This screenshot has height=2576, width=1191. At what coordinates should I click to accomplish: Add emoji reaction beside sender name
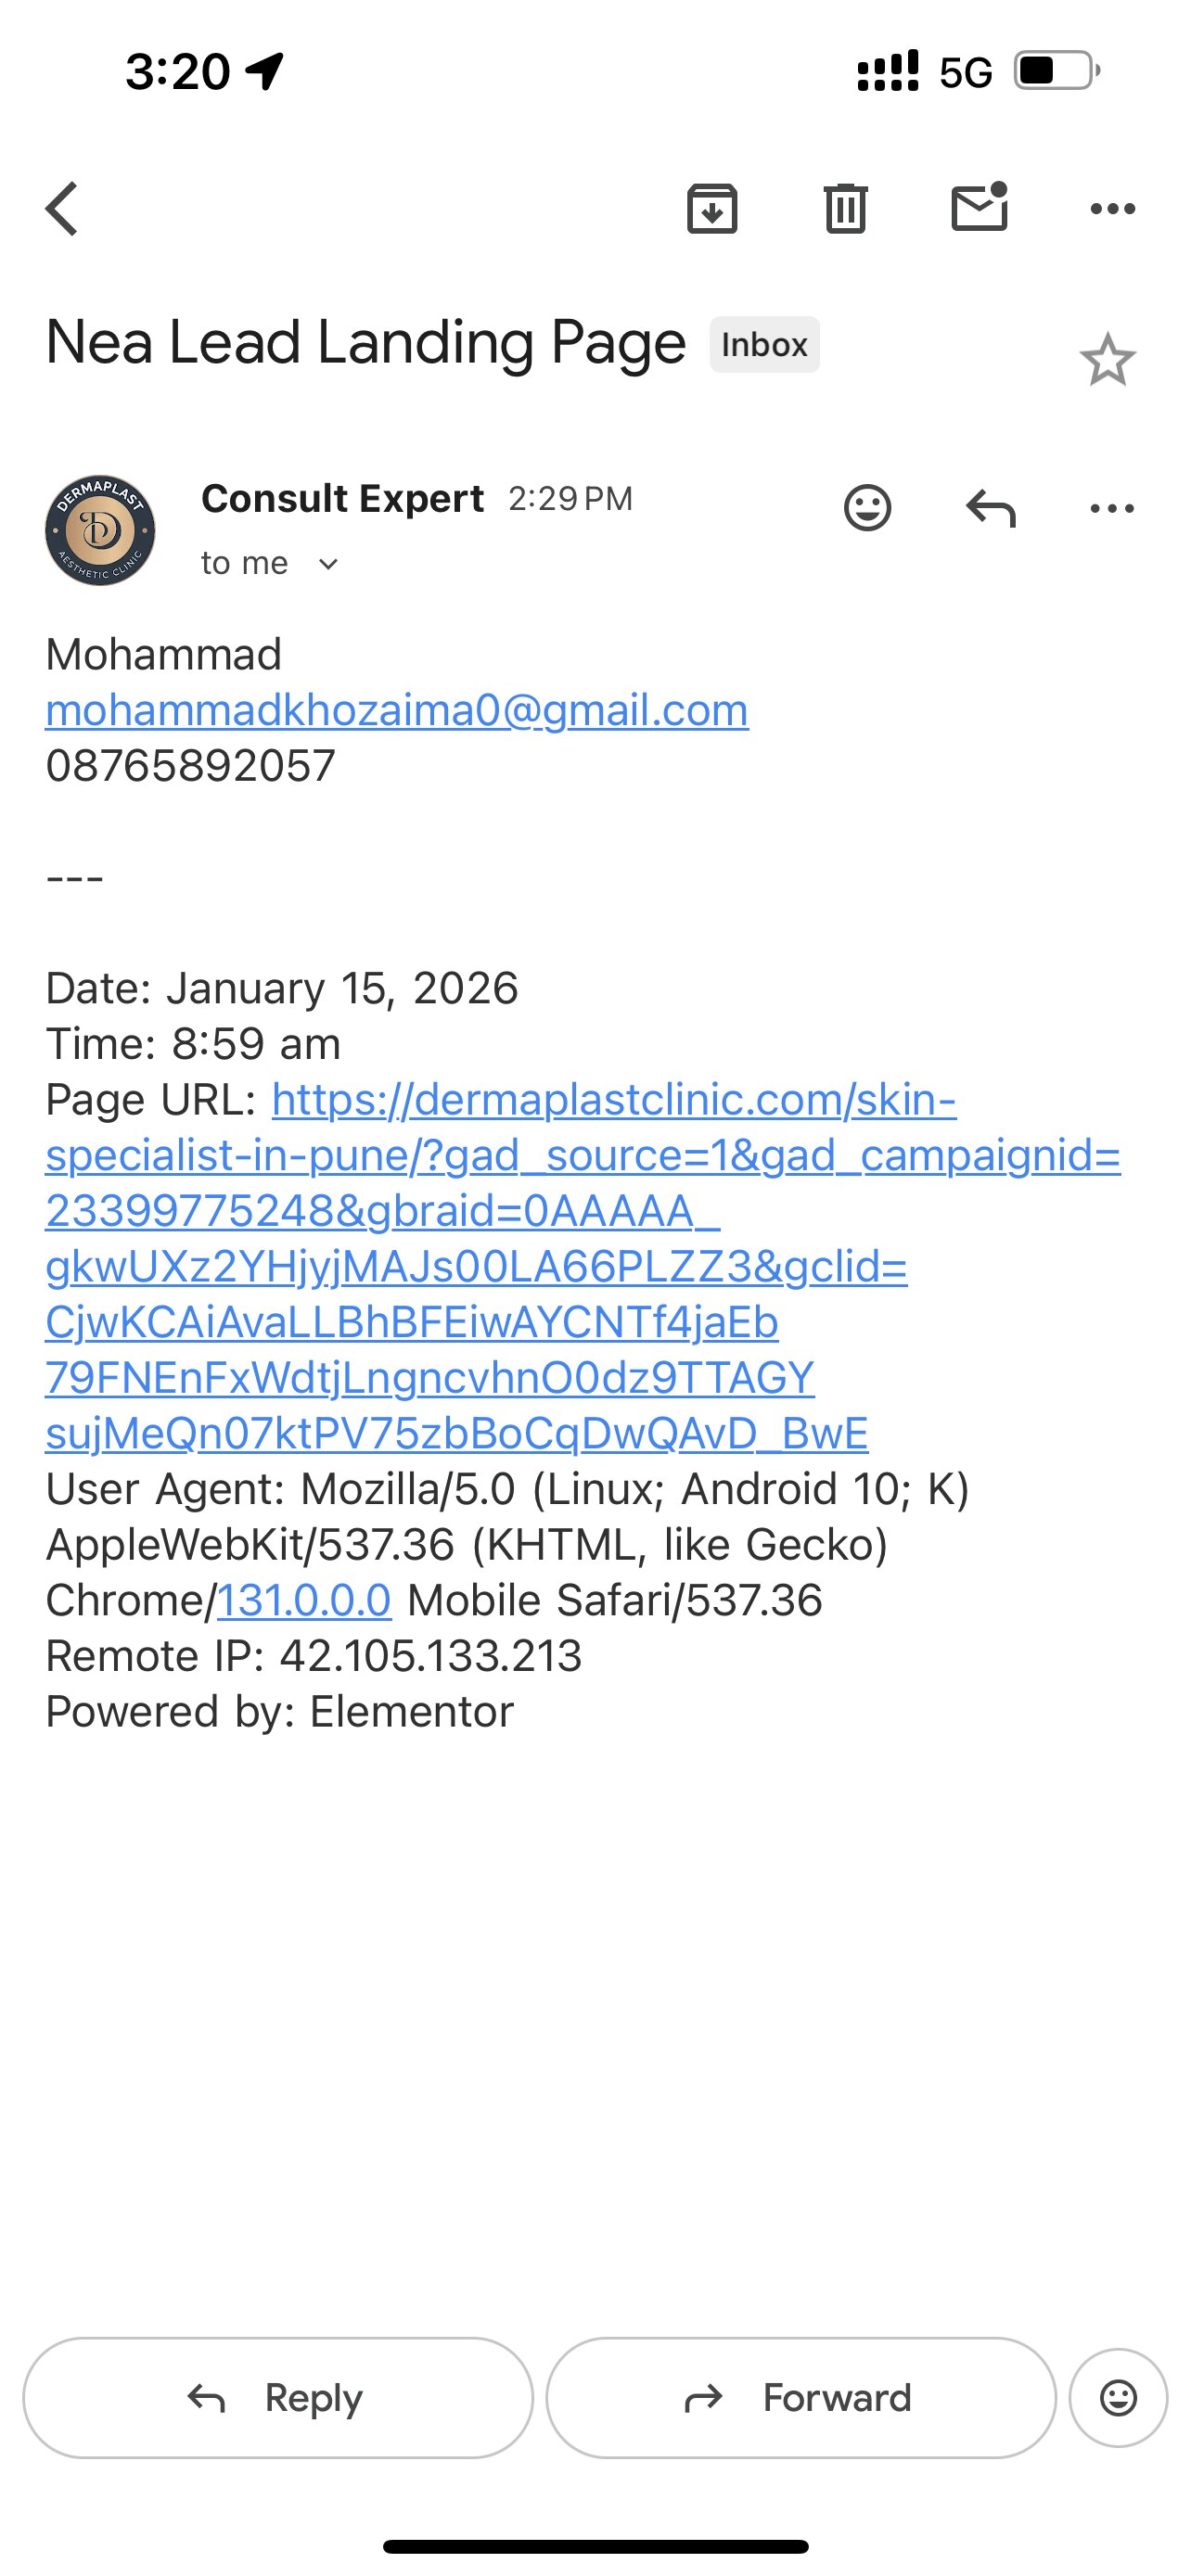[867, 508]
